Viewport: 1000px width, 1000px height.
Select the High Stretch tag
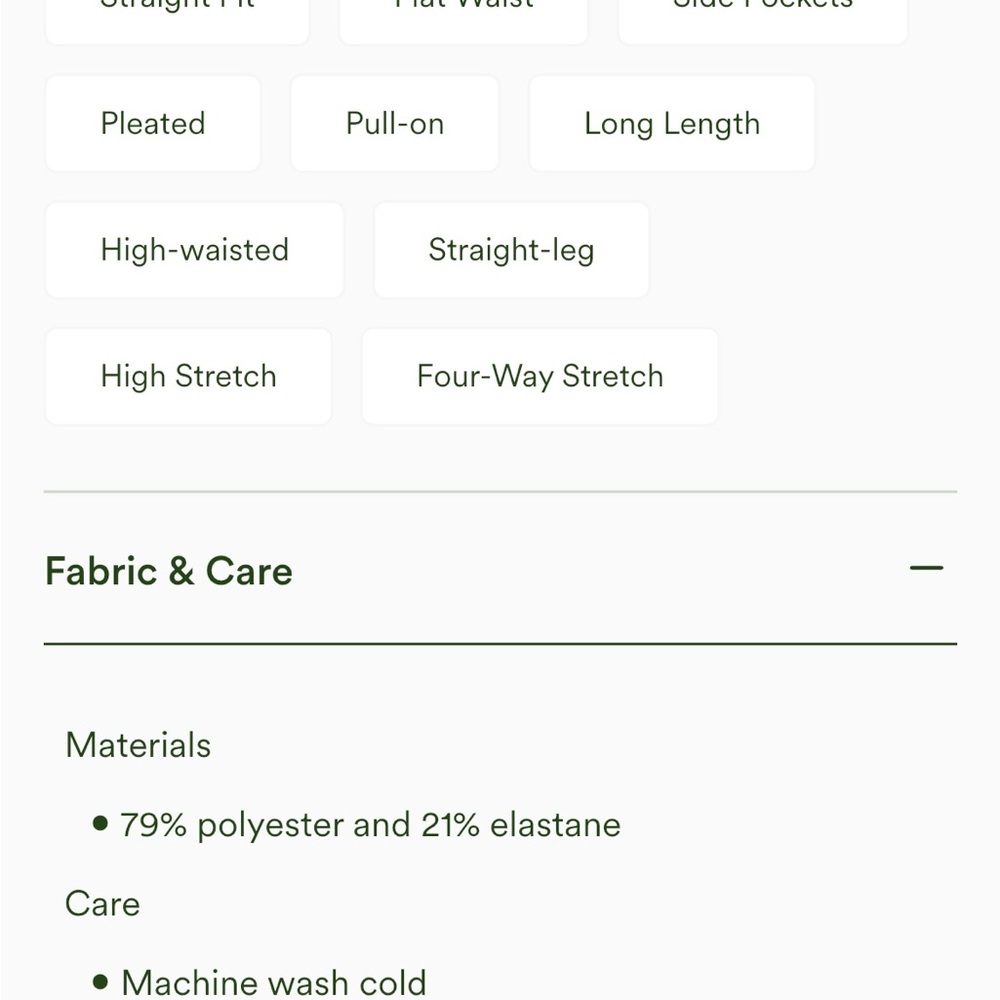click(x=189, y=376)
